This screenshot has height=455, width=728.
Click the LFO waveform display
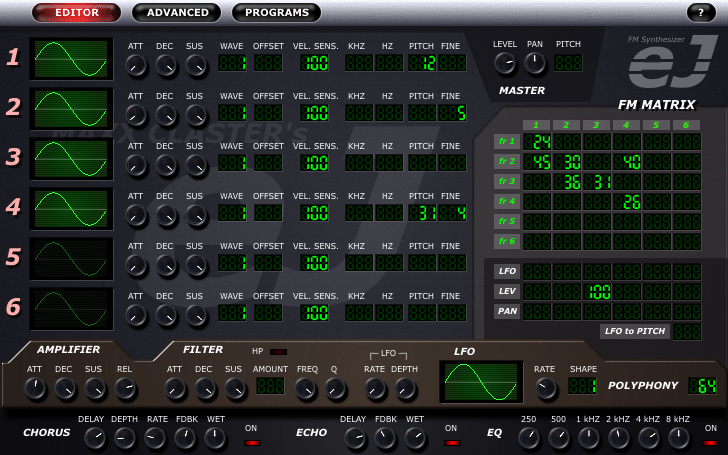pyautogui.click(x=481, y=383)
